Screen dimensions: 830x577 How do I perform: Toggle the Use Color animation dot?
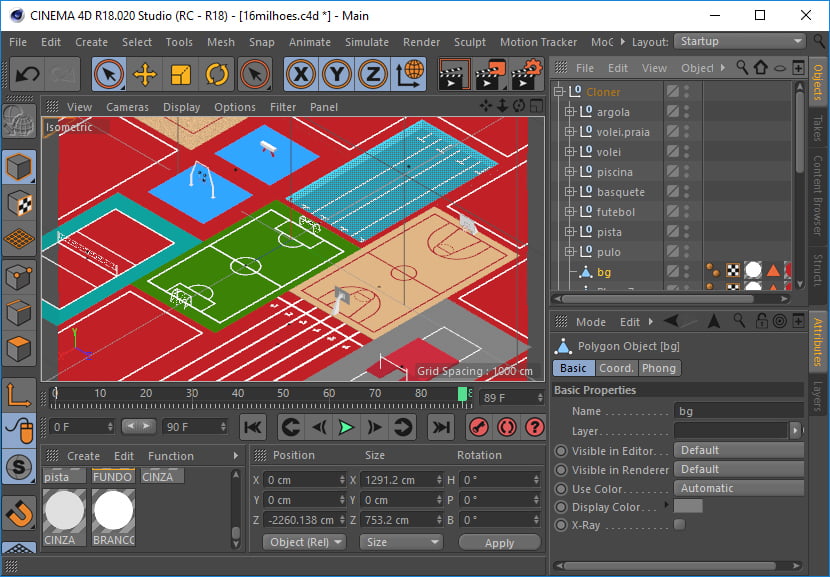[561, 489]
